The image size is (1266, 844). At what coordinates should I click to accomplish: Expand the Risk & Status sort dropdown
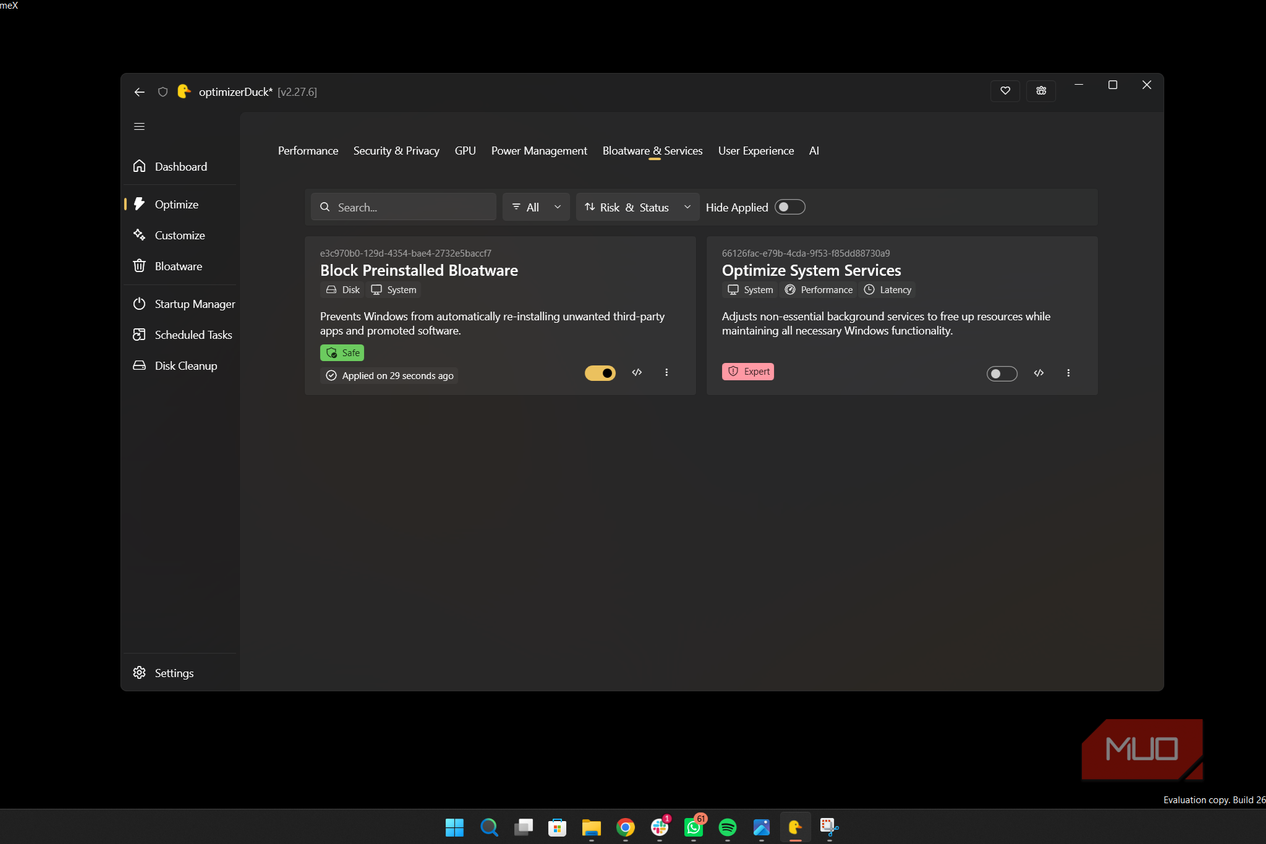637,207
